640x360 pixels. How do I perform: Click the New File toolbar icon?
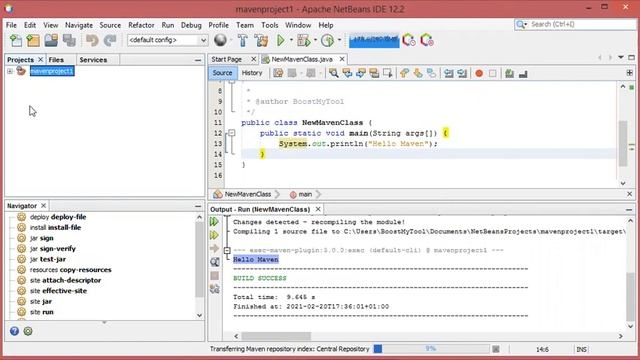click(x=16, y=40)
